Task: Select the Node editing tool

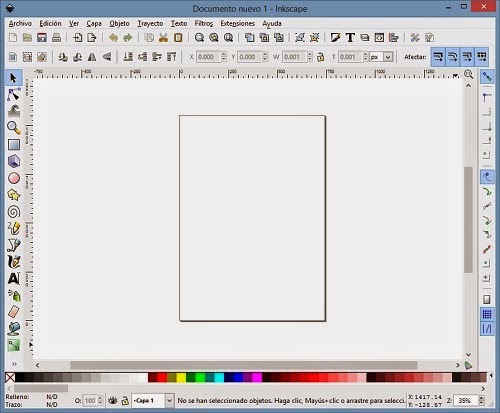Action: [14, 95]
